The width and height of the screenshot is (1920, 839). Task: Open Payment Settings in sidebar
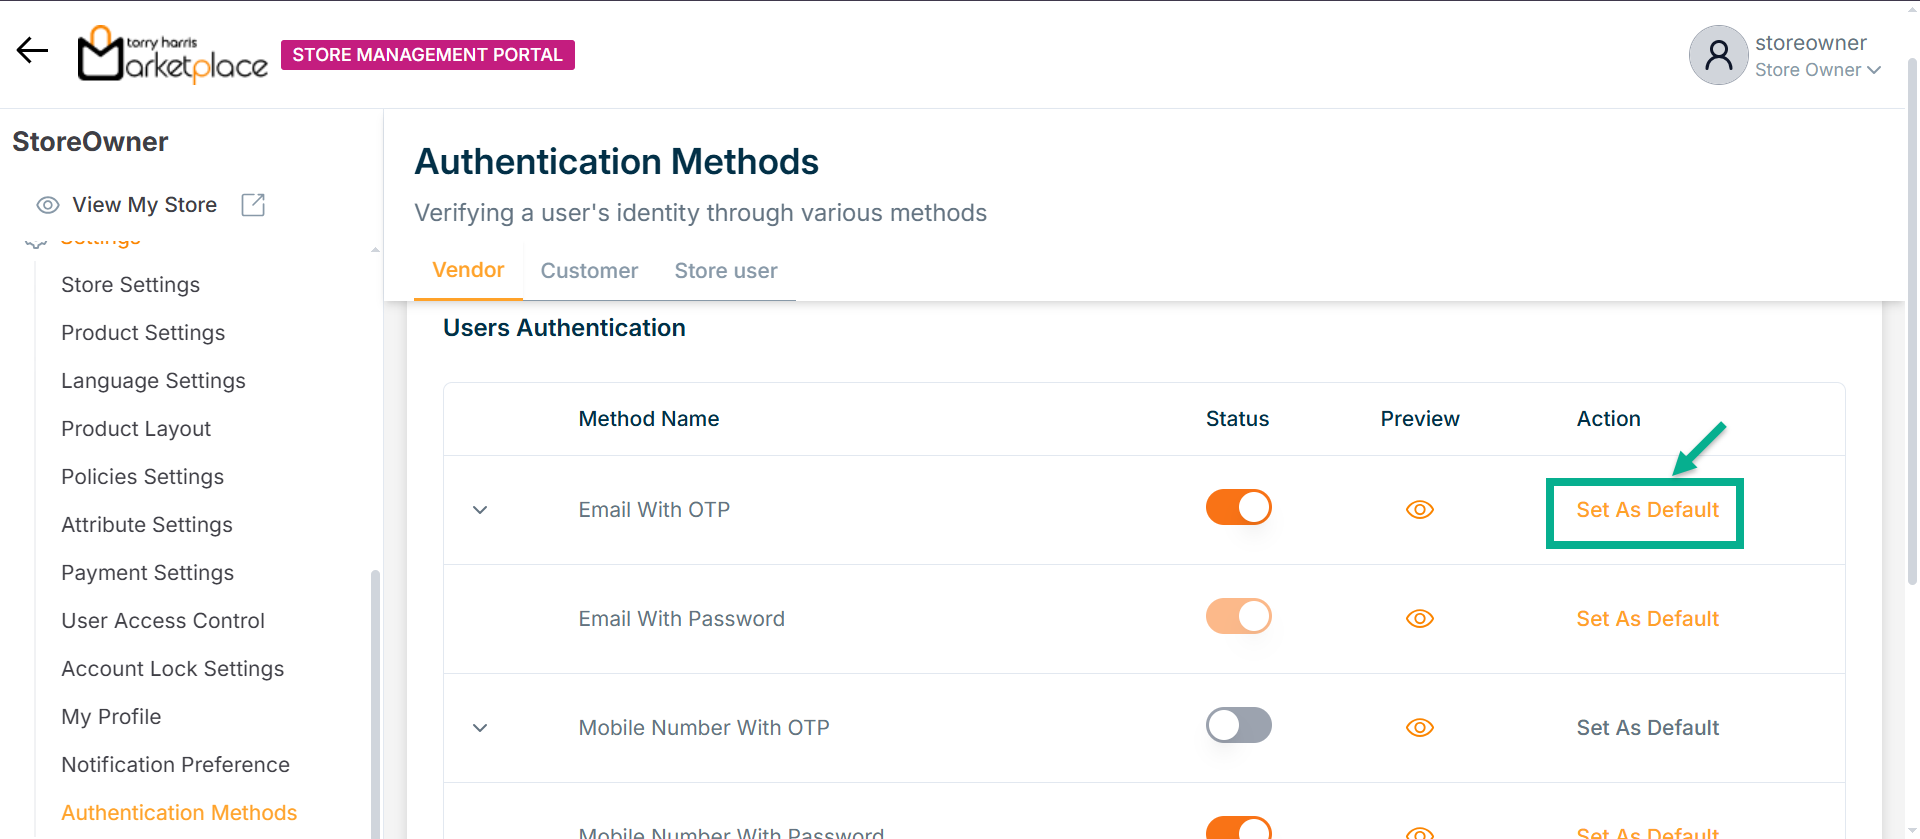147,573
